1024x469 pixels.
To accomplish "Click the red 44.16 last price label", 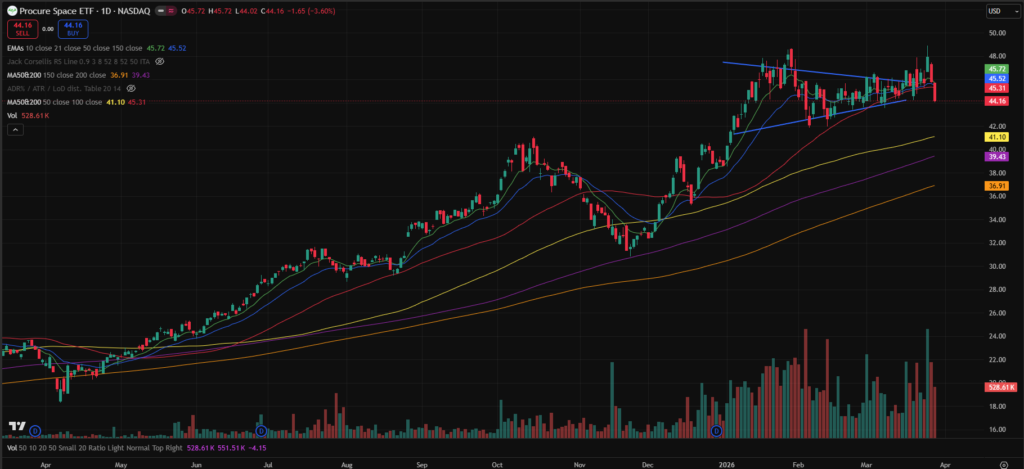I will (x=996, y=101).
